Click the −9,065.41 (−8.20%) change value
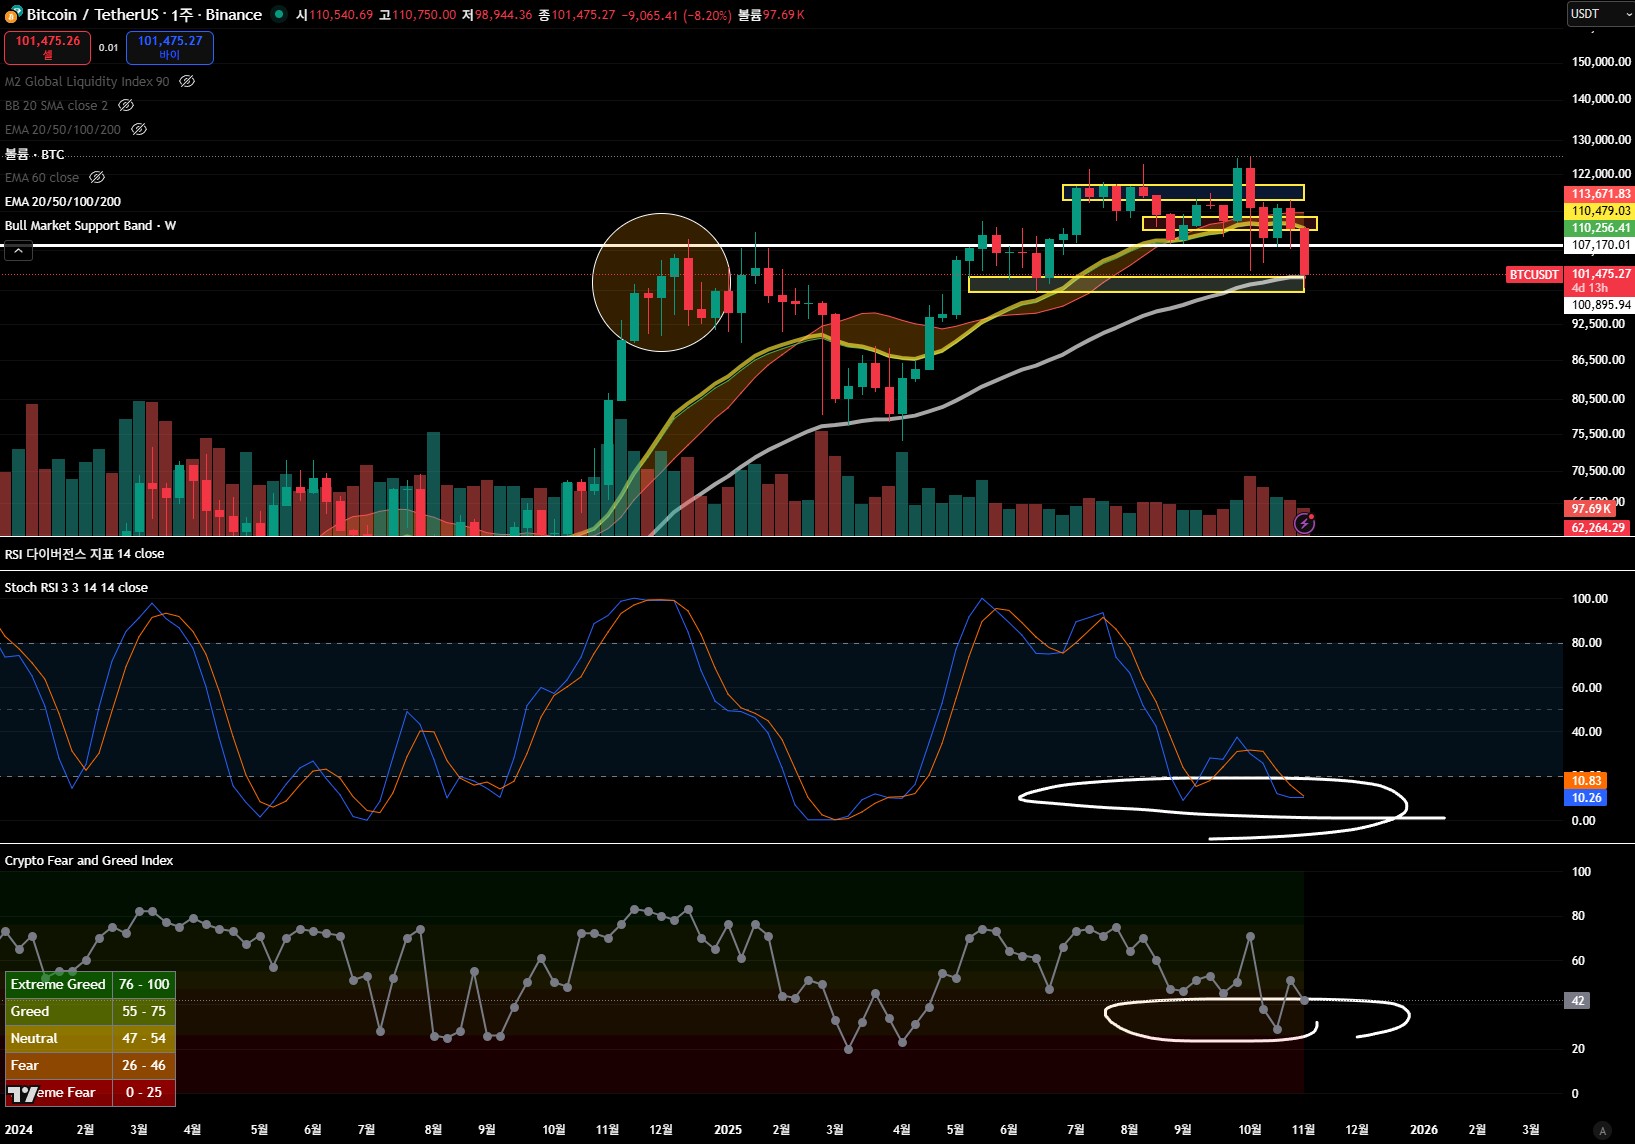Image resolution: width=1635 pixels, height=1144 pixels. (x=676, y=15)
